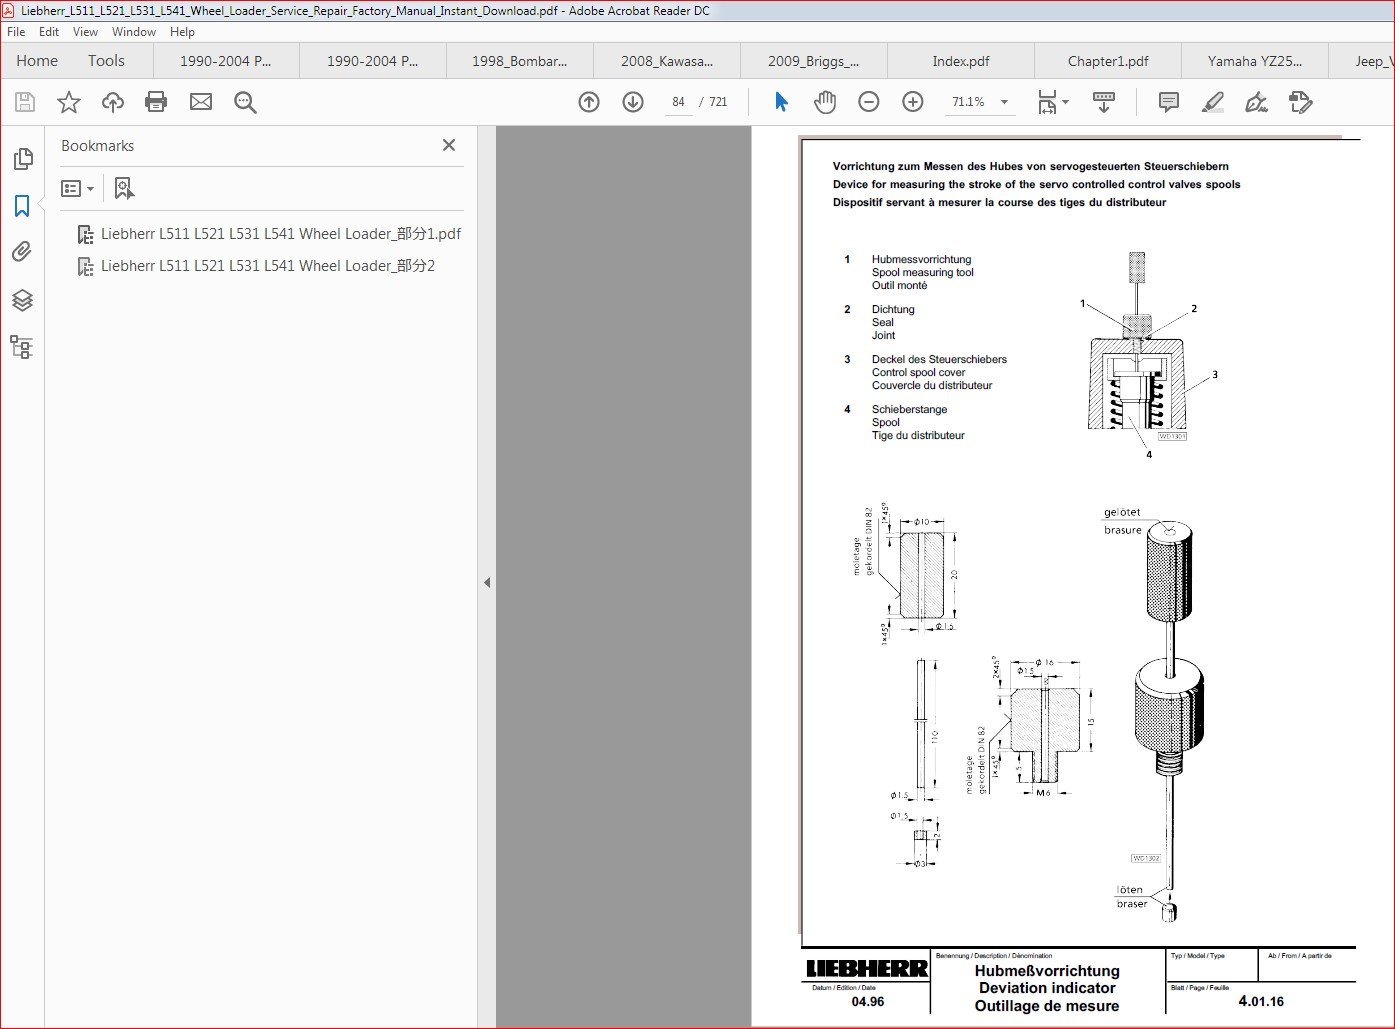
Task: Switch to the 1998_Bombar... document tab
Action: point(520,61)
